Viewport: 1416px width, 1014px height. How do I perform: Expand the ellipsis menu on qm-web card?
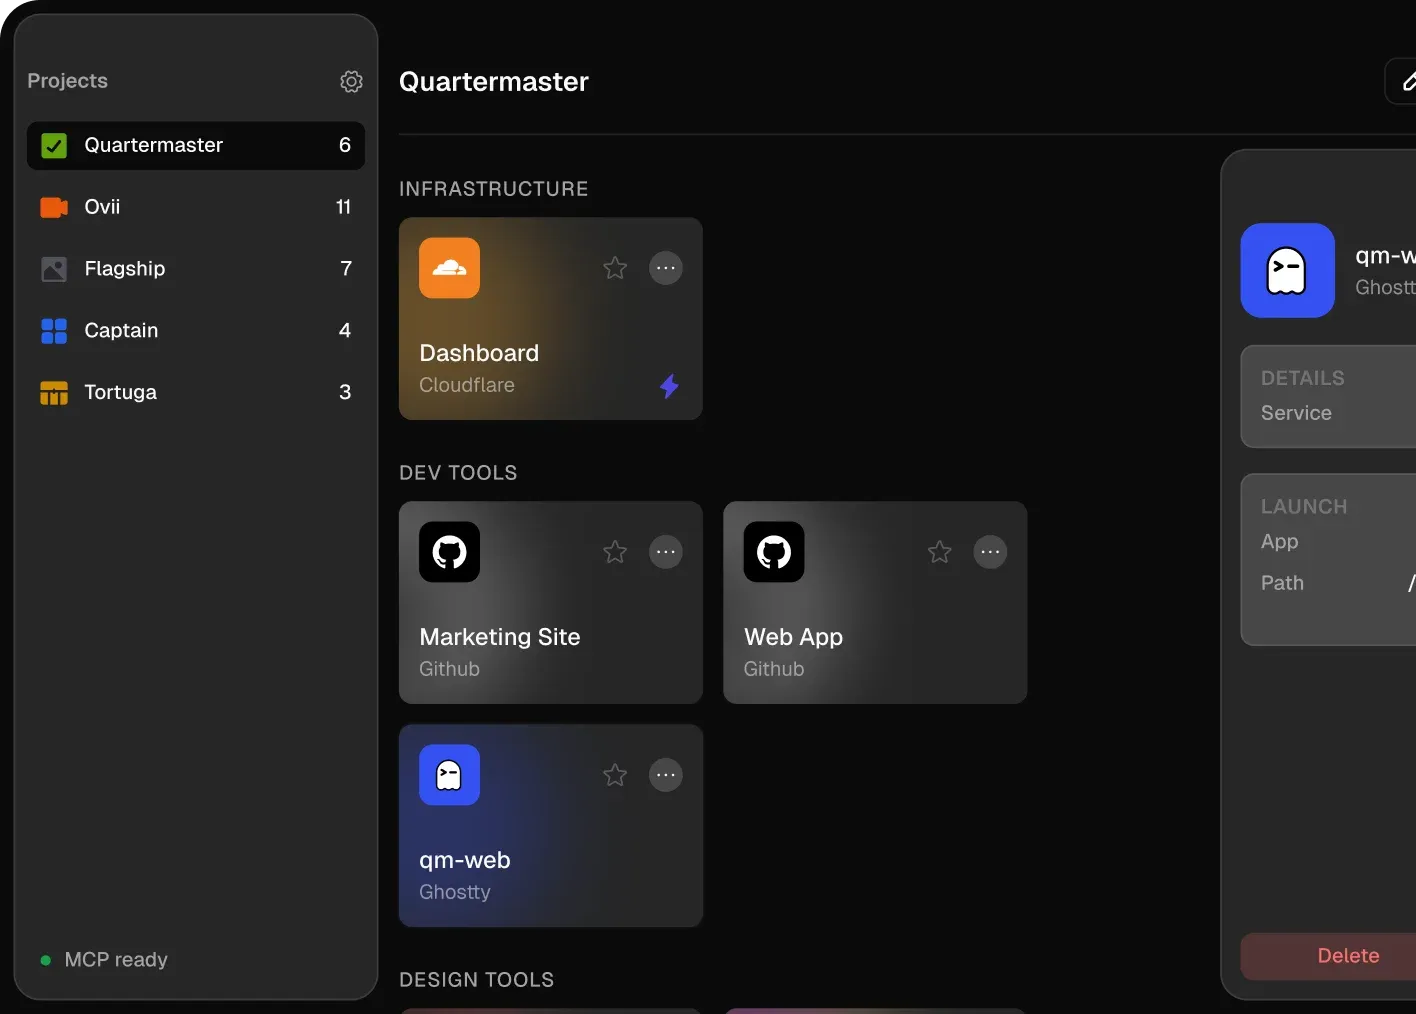[666, 775]
